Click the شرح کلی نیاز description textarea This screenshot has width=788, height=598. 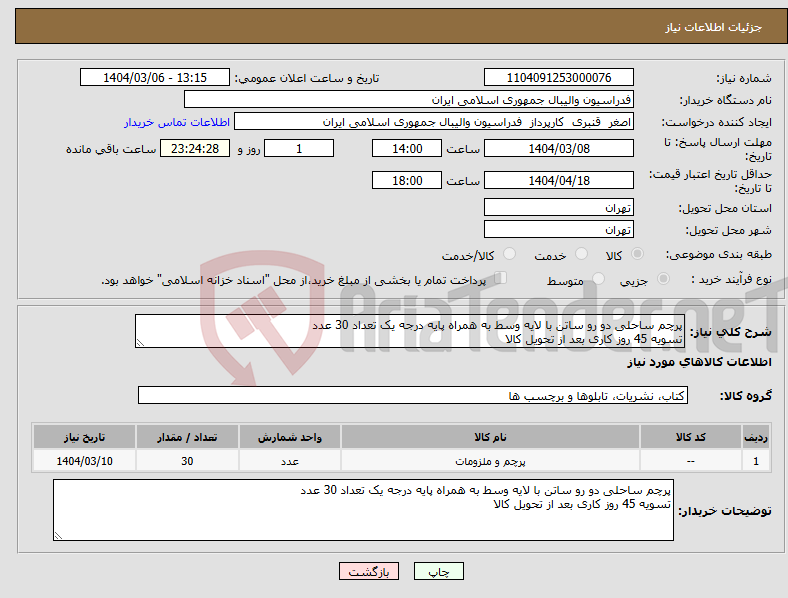coord(410,331)
